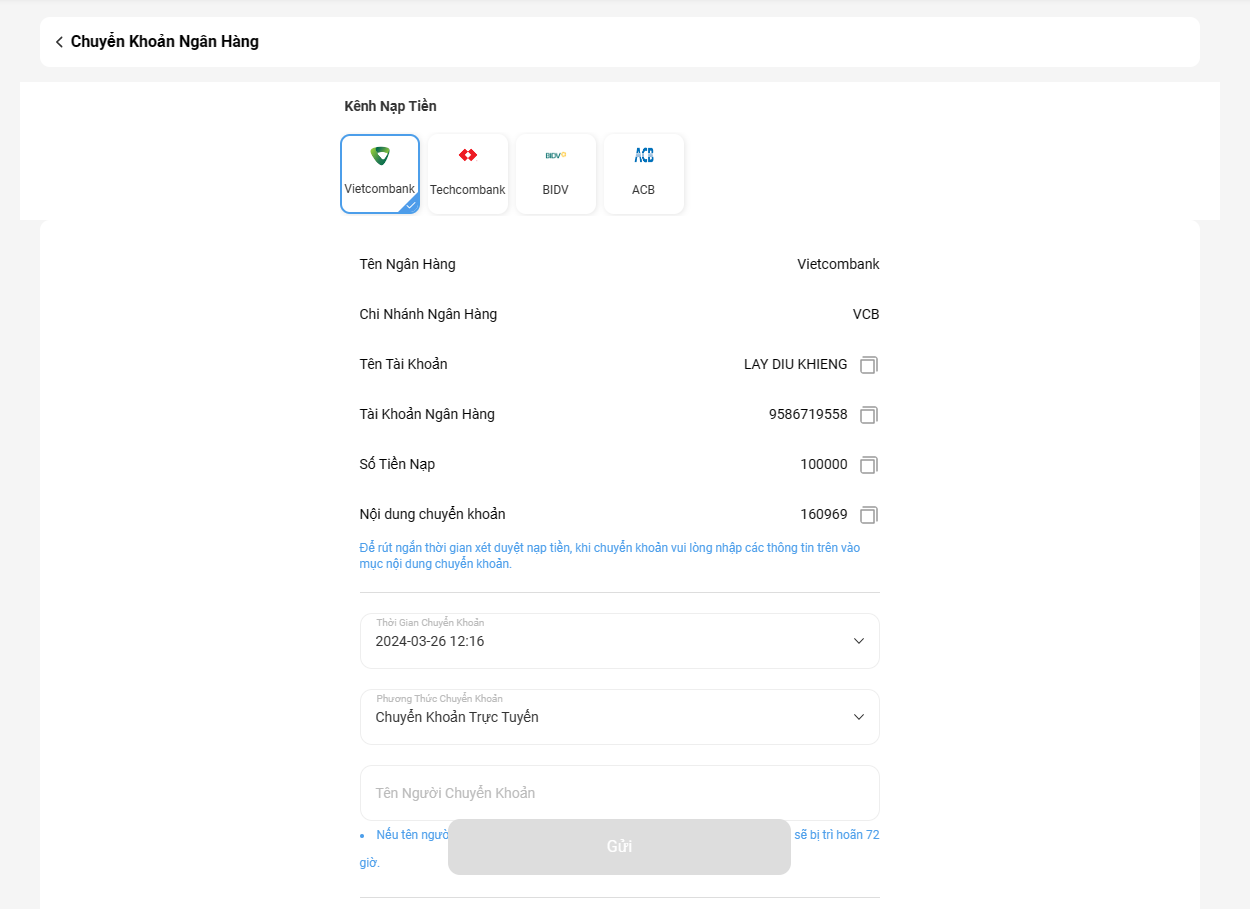Copy bank account number 9586719558

tap(868, 415)
